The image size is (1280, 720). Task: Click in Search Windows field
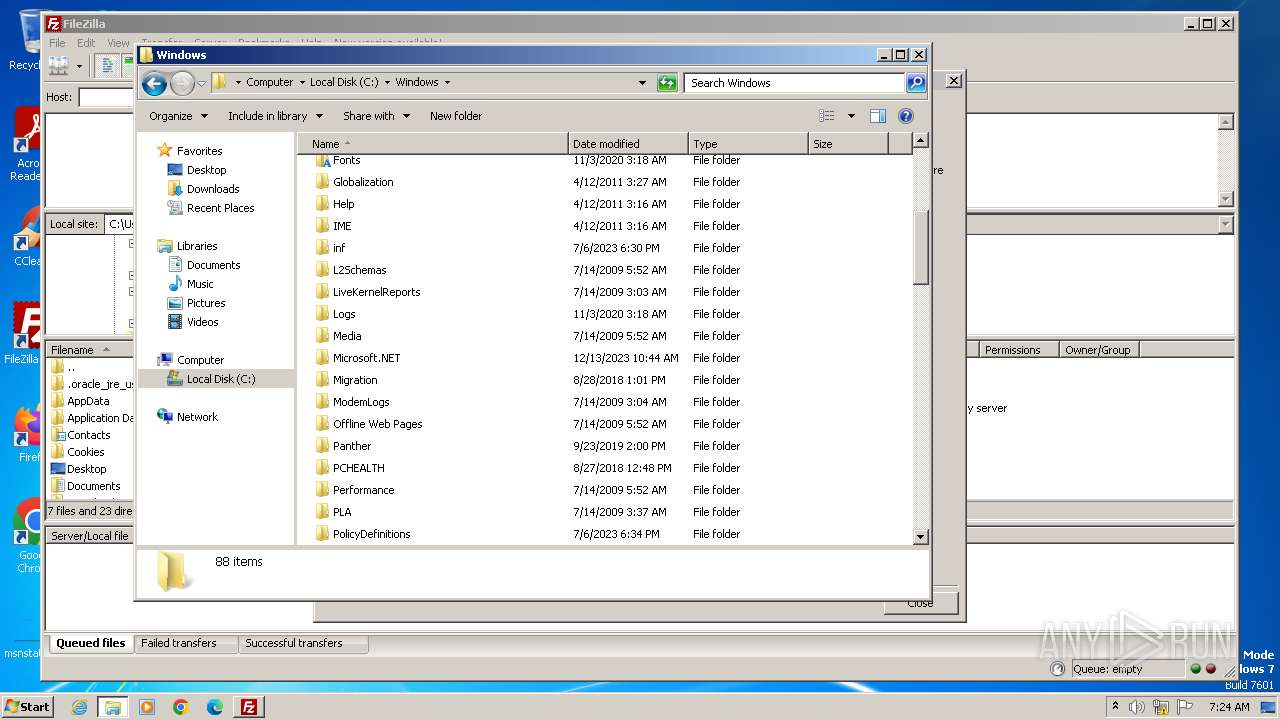point(795,83)
